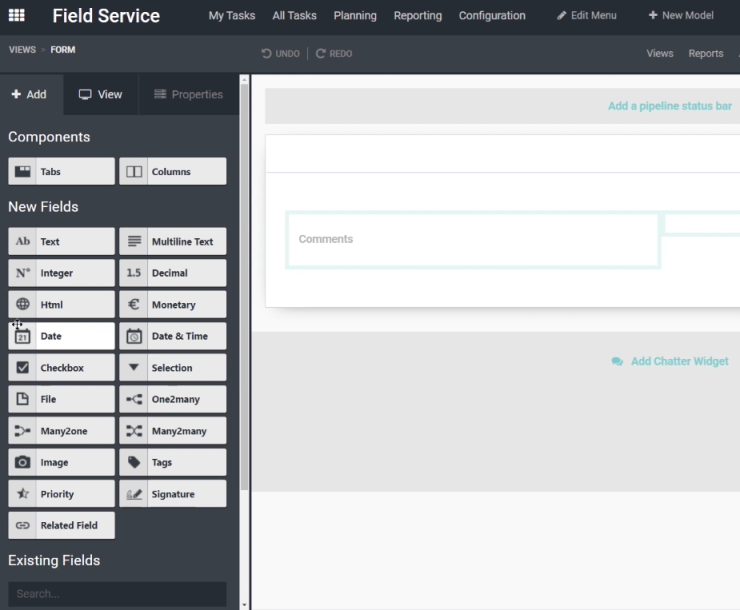740x610 pixels.
Task: Pick the Priority star icon
Action: pos(23,493)
